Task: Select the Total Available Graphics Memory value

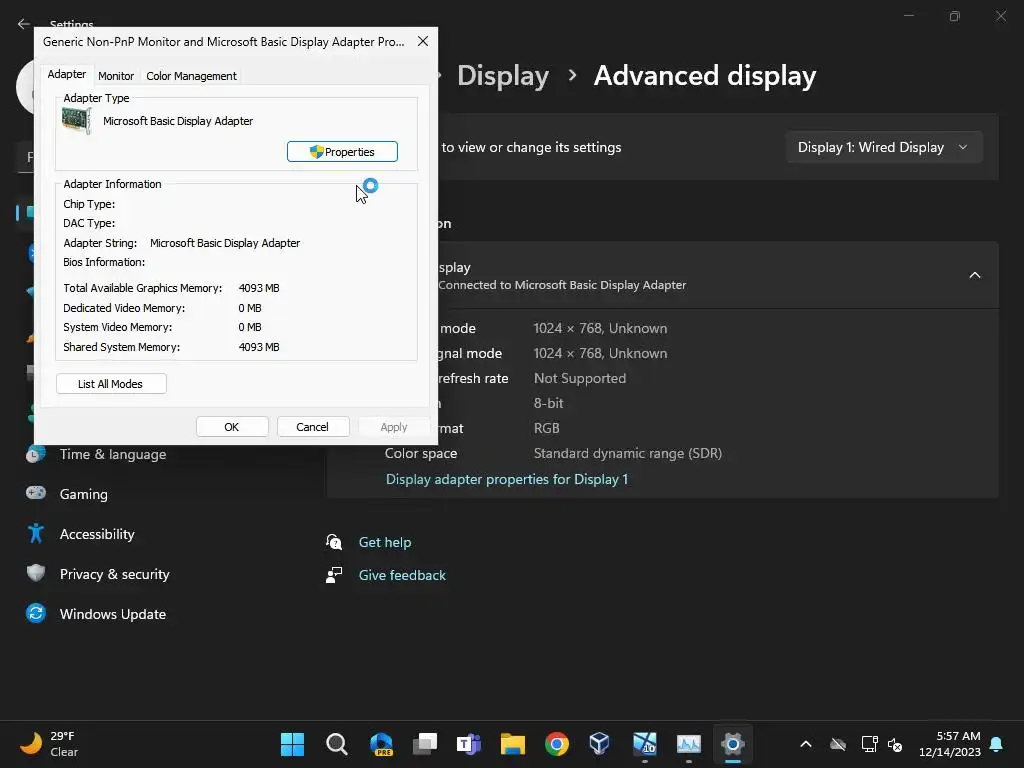Action: pos(259,288)
